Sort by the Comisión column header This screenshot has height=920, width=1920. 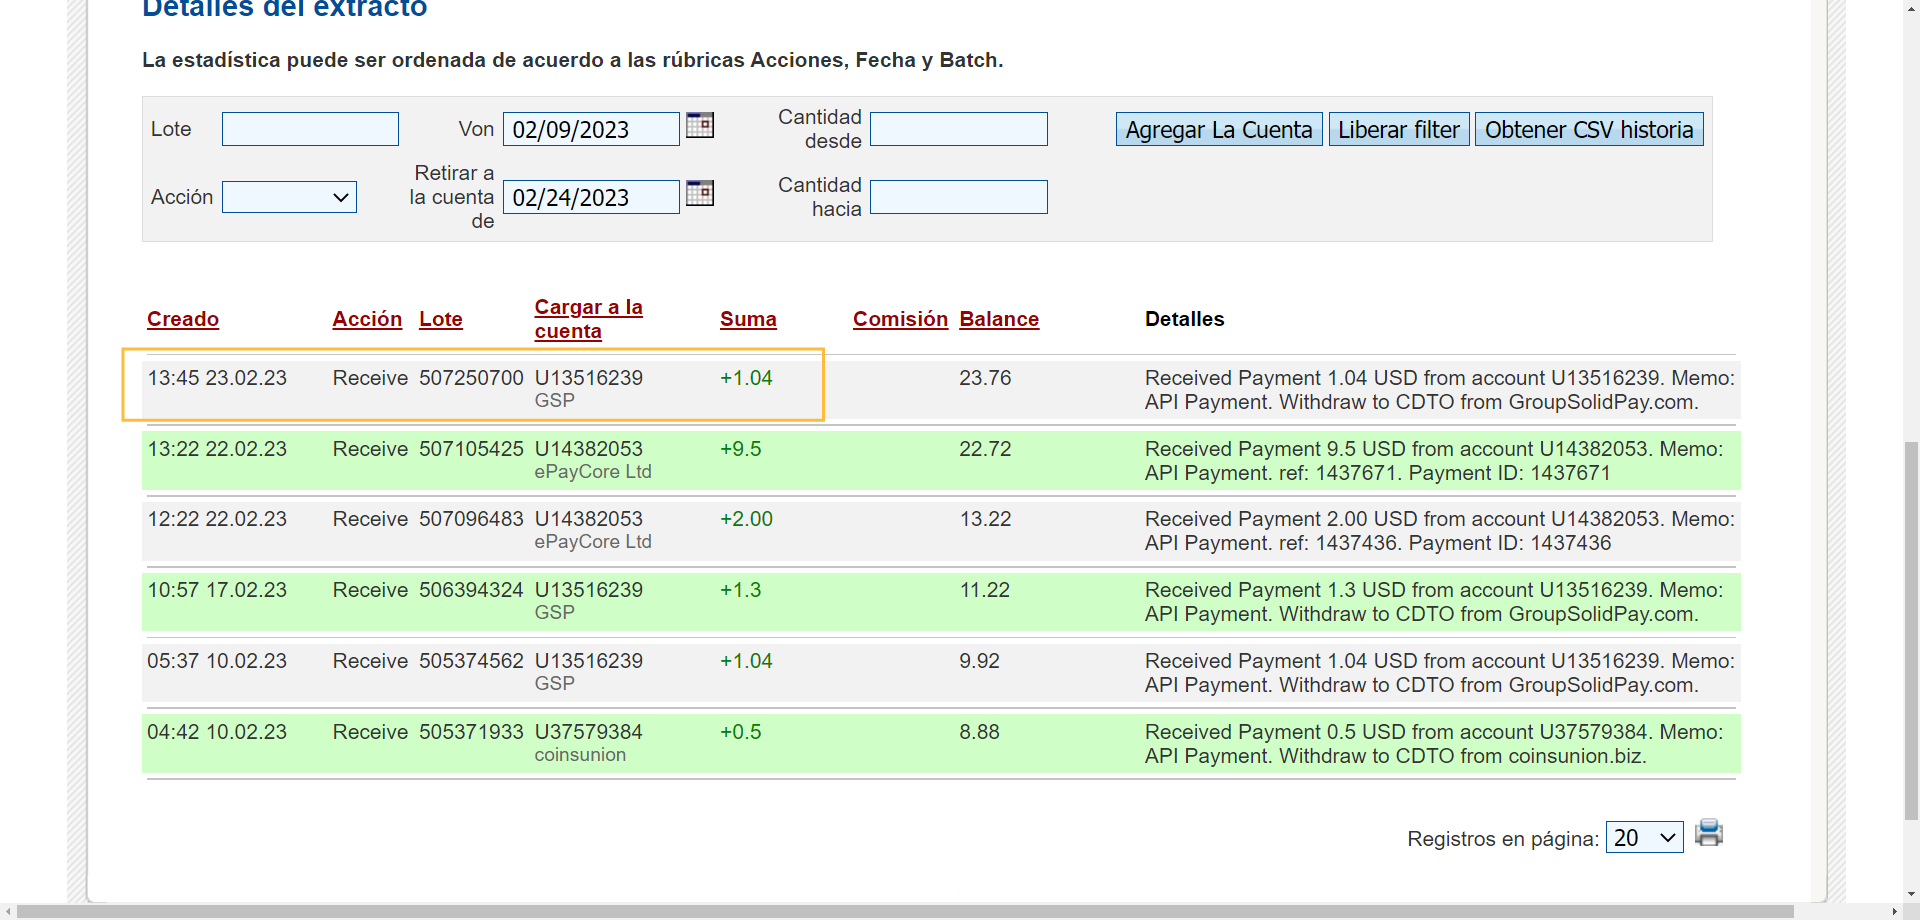pos(900,319)
